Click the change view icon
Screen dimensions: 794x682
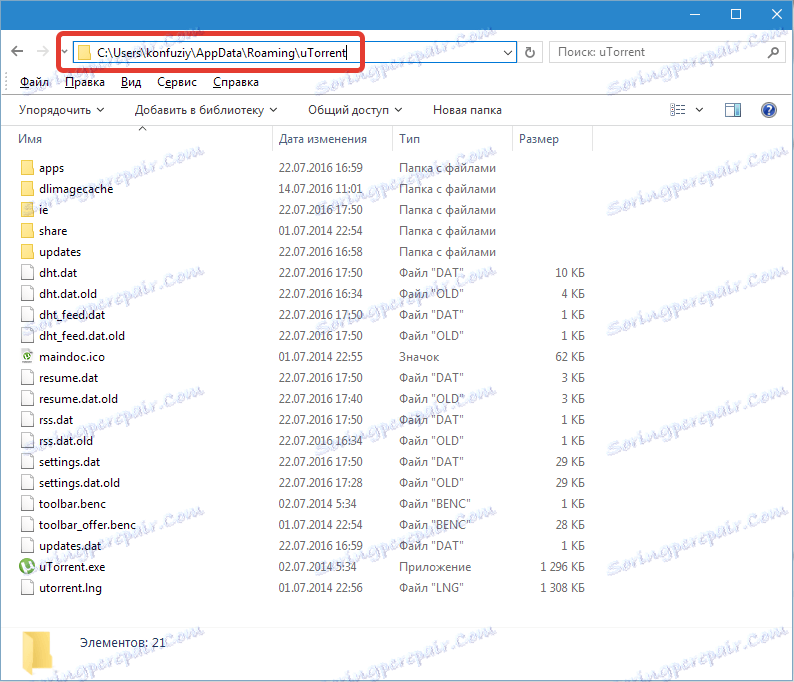678,110
